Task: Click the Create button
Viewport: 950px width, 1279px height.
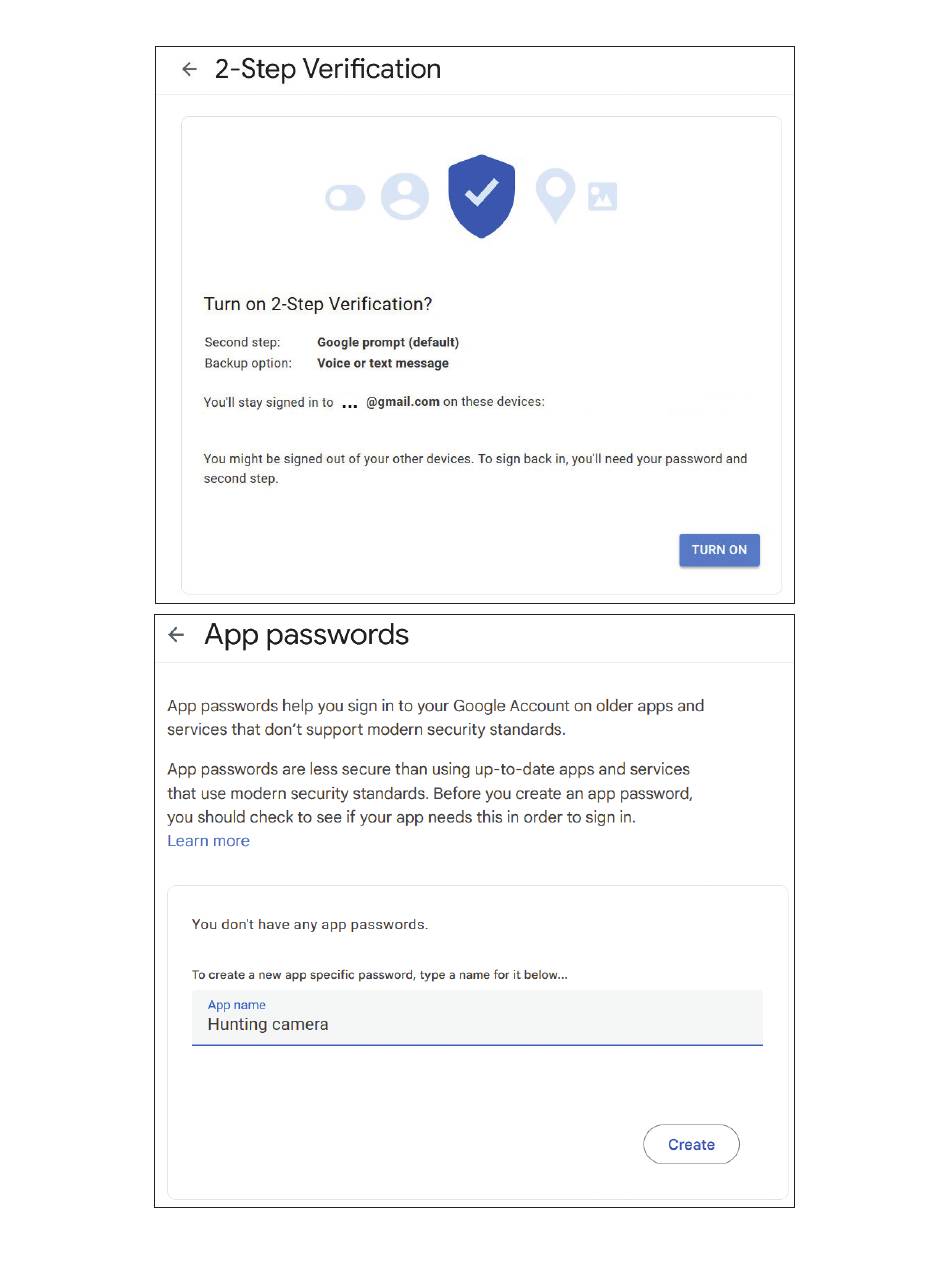Action: [691, 1145]
